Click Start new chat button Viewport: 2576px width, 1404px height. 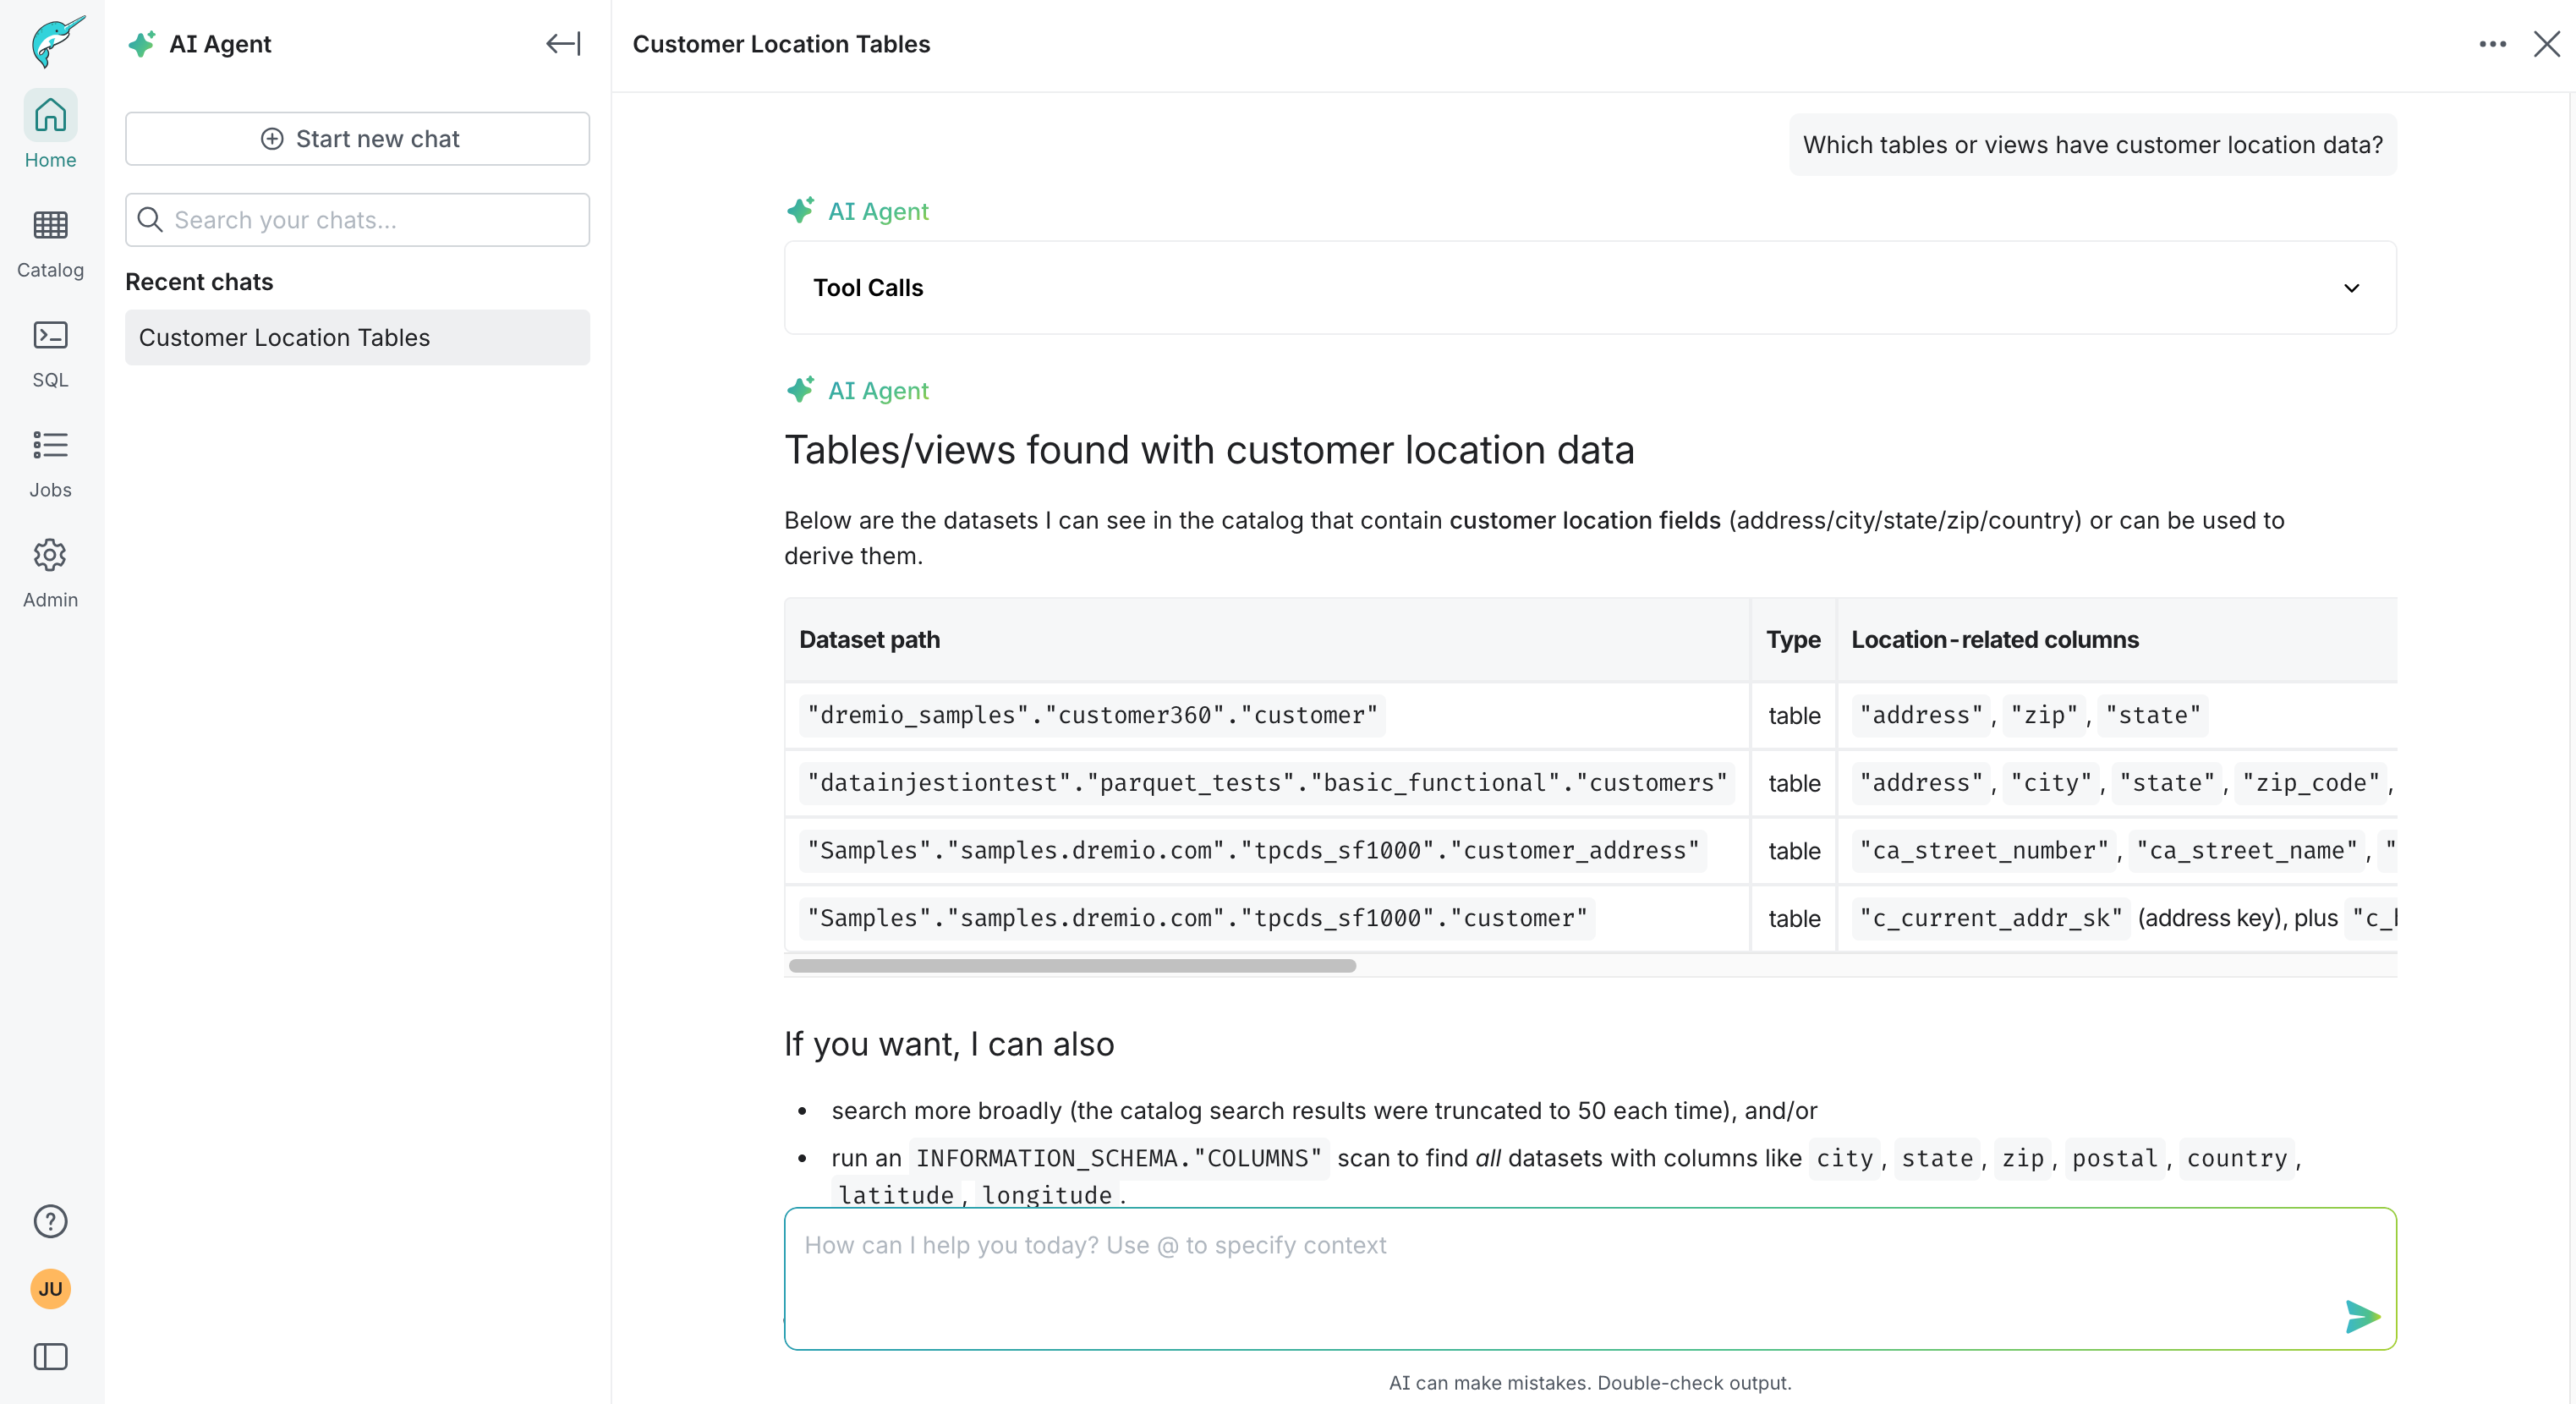pyautogui.click(x=357, y=139)
